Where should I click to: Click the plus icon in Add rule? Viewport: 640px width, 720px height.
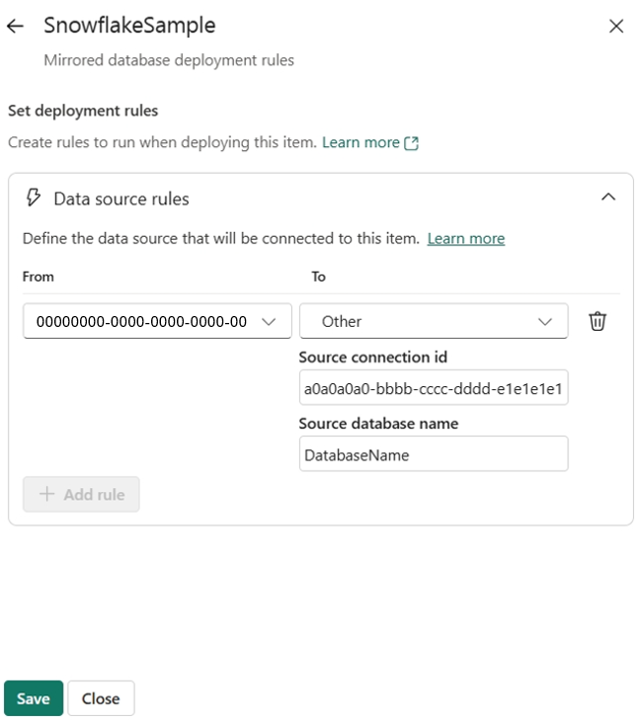(x=46, y=494)
